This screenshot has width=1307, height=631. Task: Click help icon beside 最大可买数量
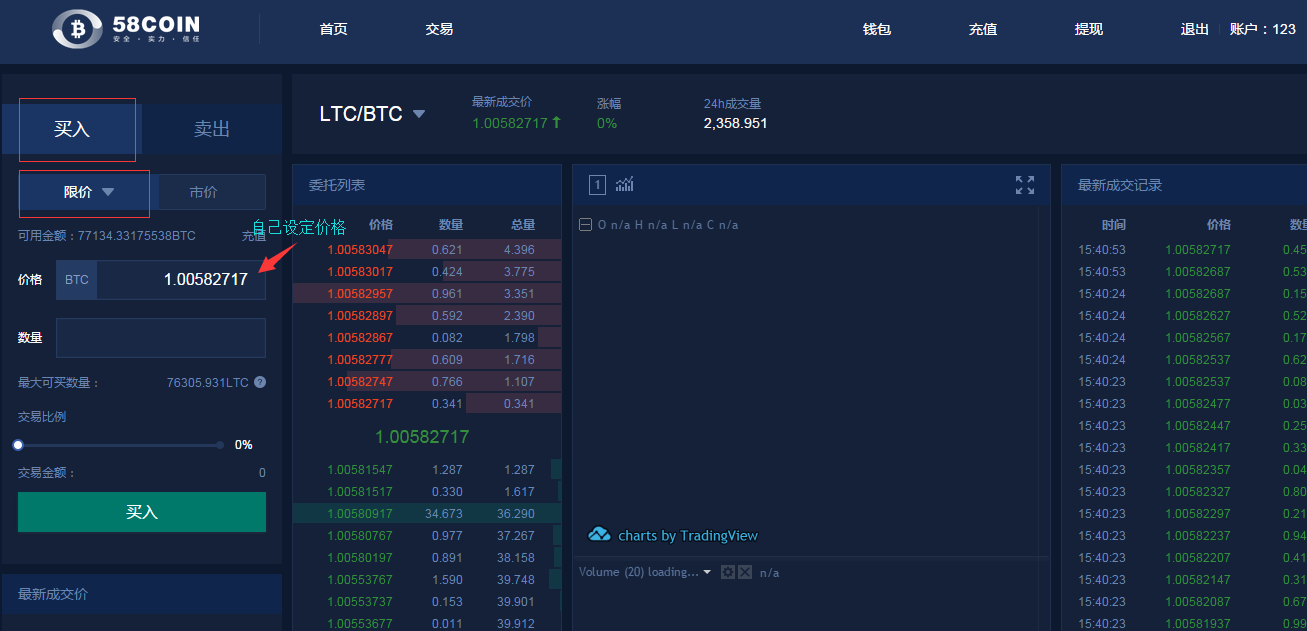click(x=260, y=382)
